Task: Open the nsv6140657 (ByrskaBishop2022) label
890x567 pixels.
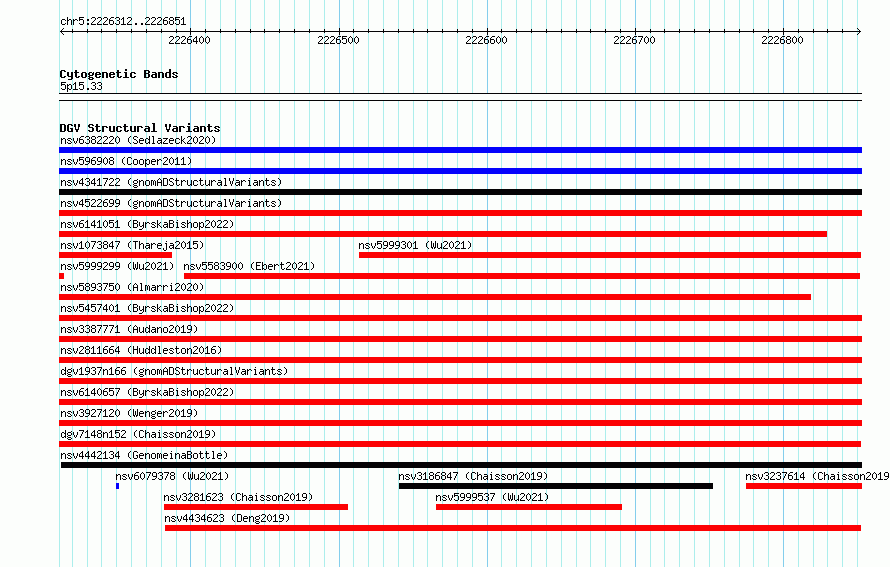Action: pyautogui.click(x=147, y=392)
